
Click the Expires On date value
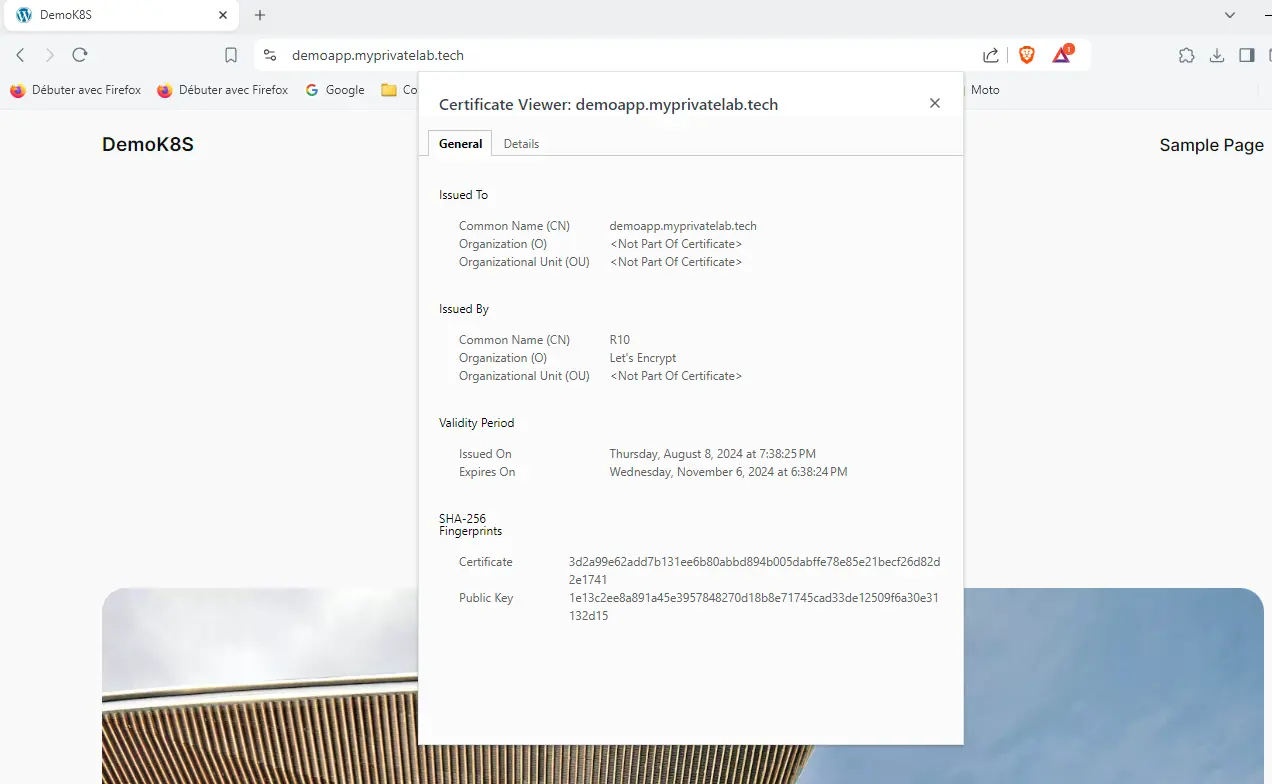tap(728, 472)
